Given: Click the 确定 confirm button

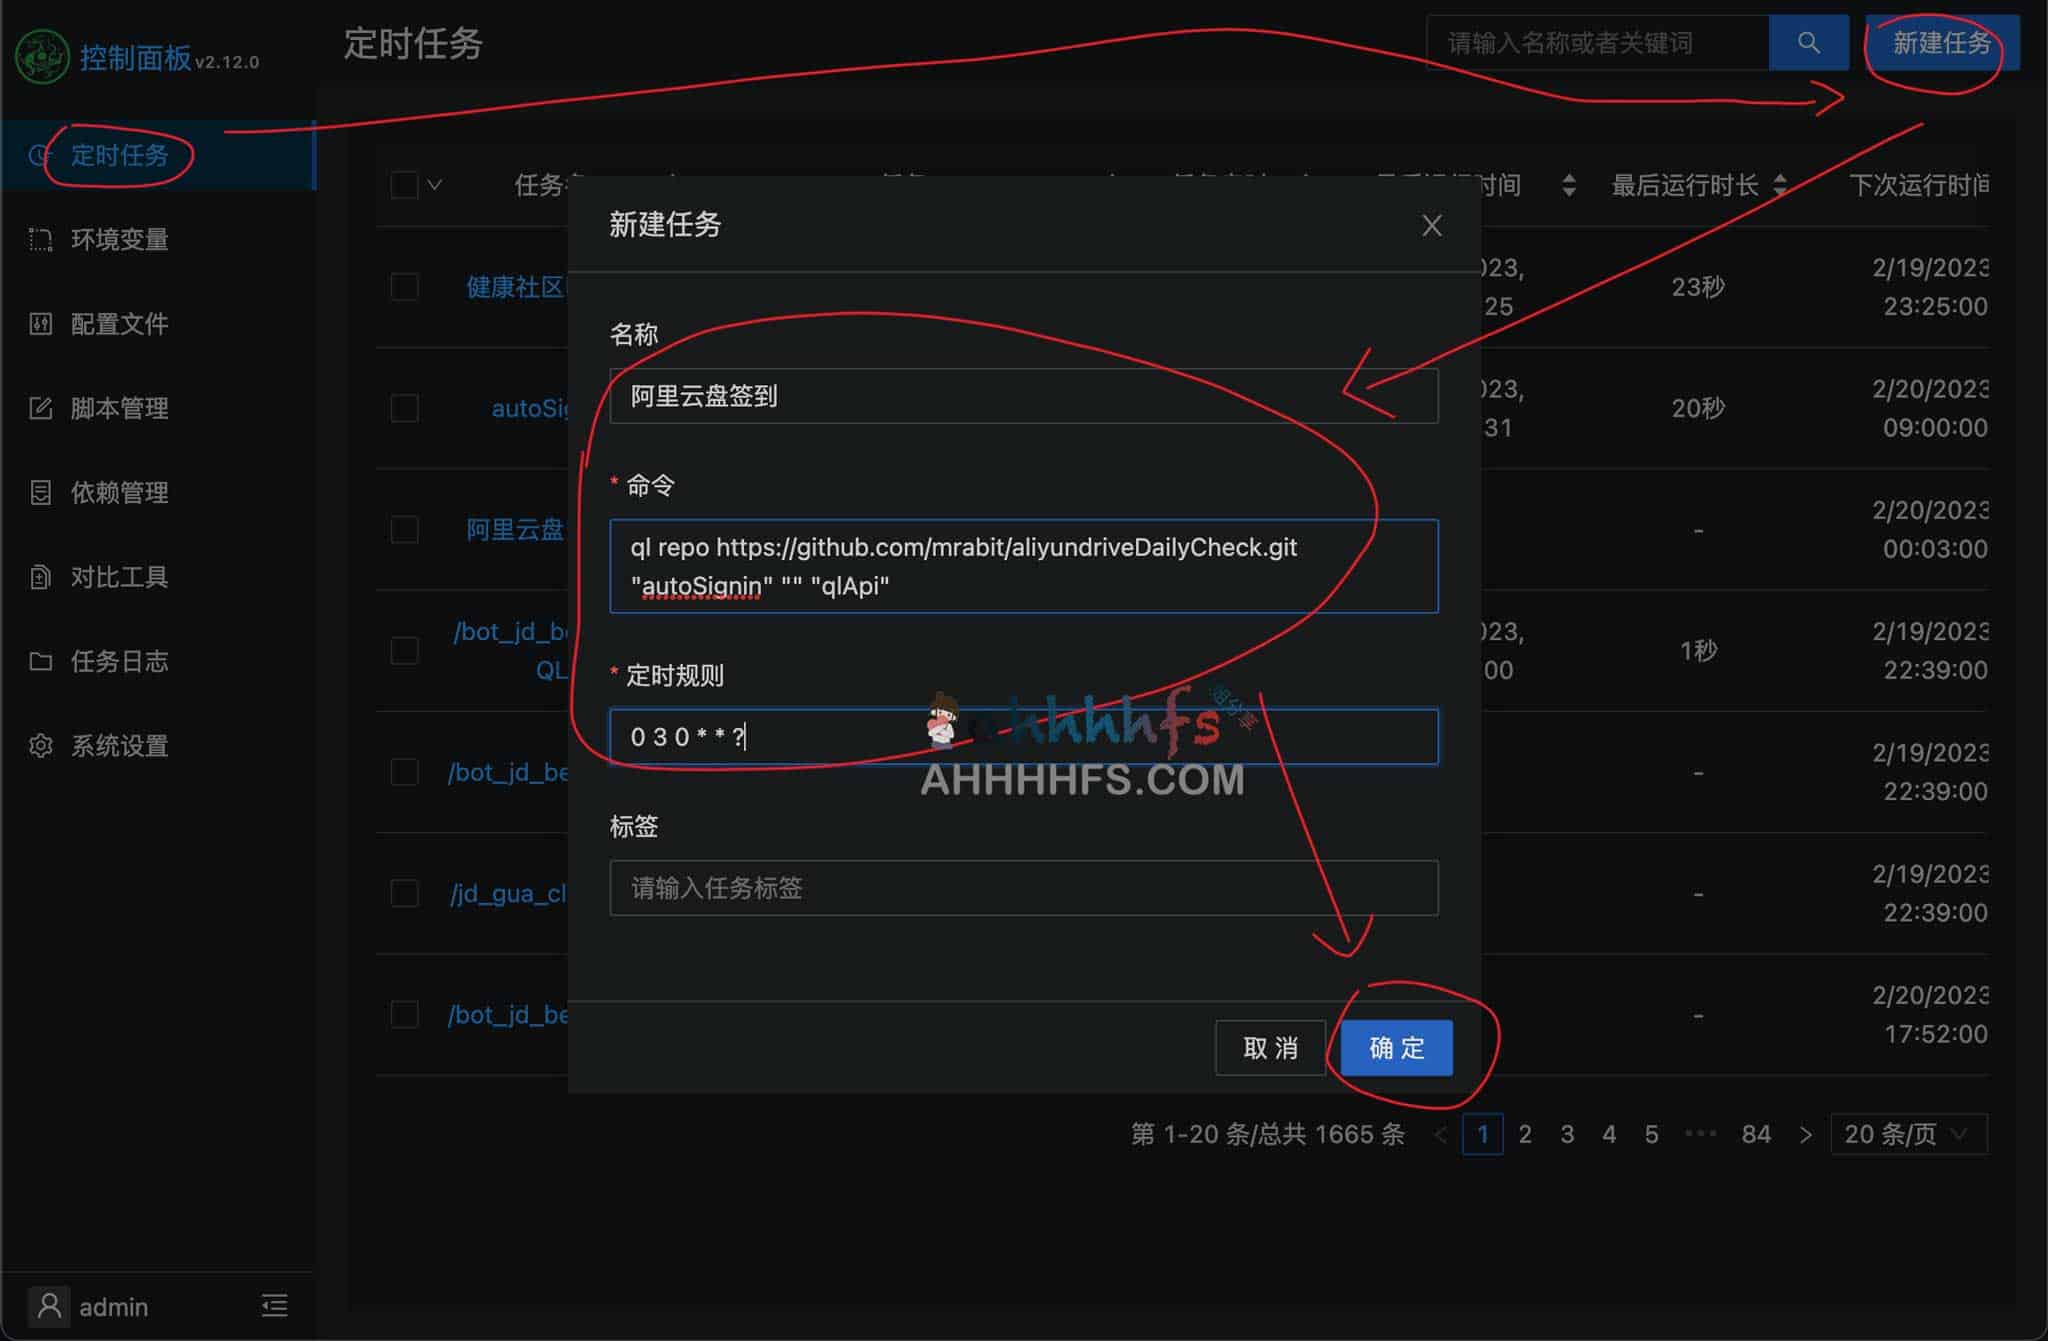Looking at the screenshot, I should (x=1396, y=1048).
